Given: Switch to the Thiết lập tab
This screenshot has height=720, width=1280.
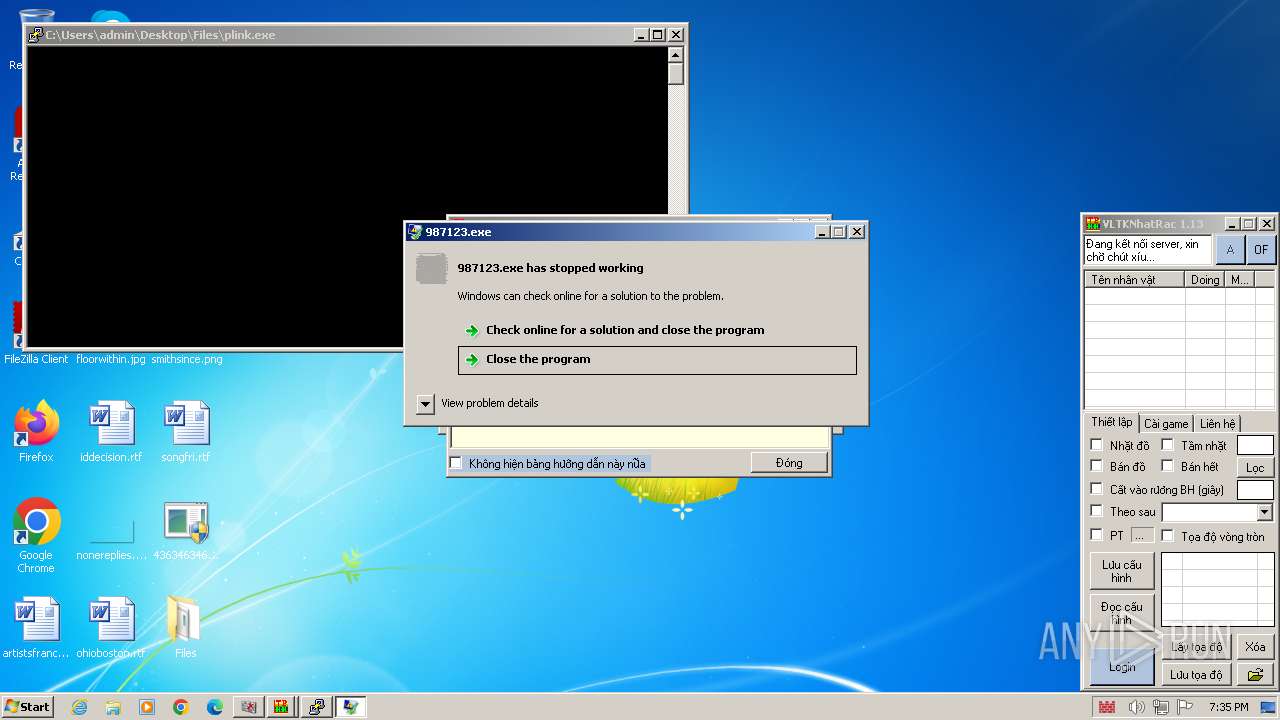Looking at the screenshot, I should click(x=1112, y=423).
